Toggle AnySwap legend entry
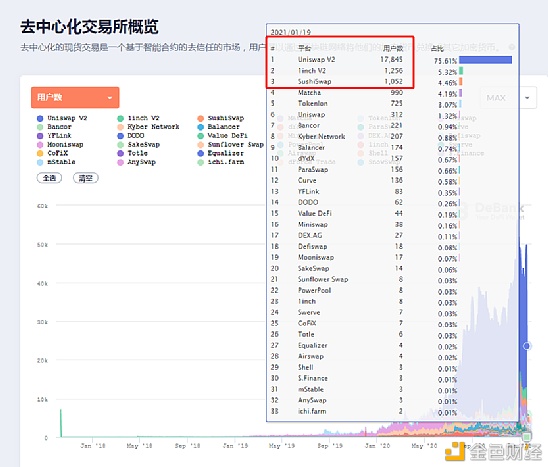Screen dimensions: 548x467 pos(137,162)
